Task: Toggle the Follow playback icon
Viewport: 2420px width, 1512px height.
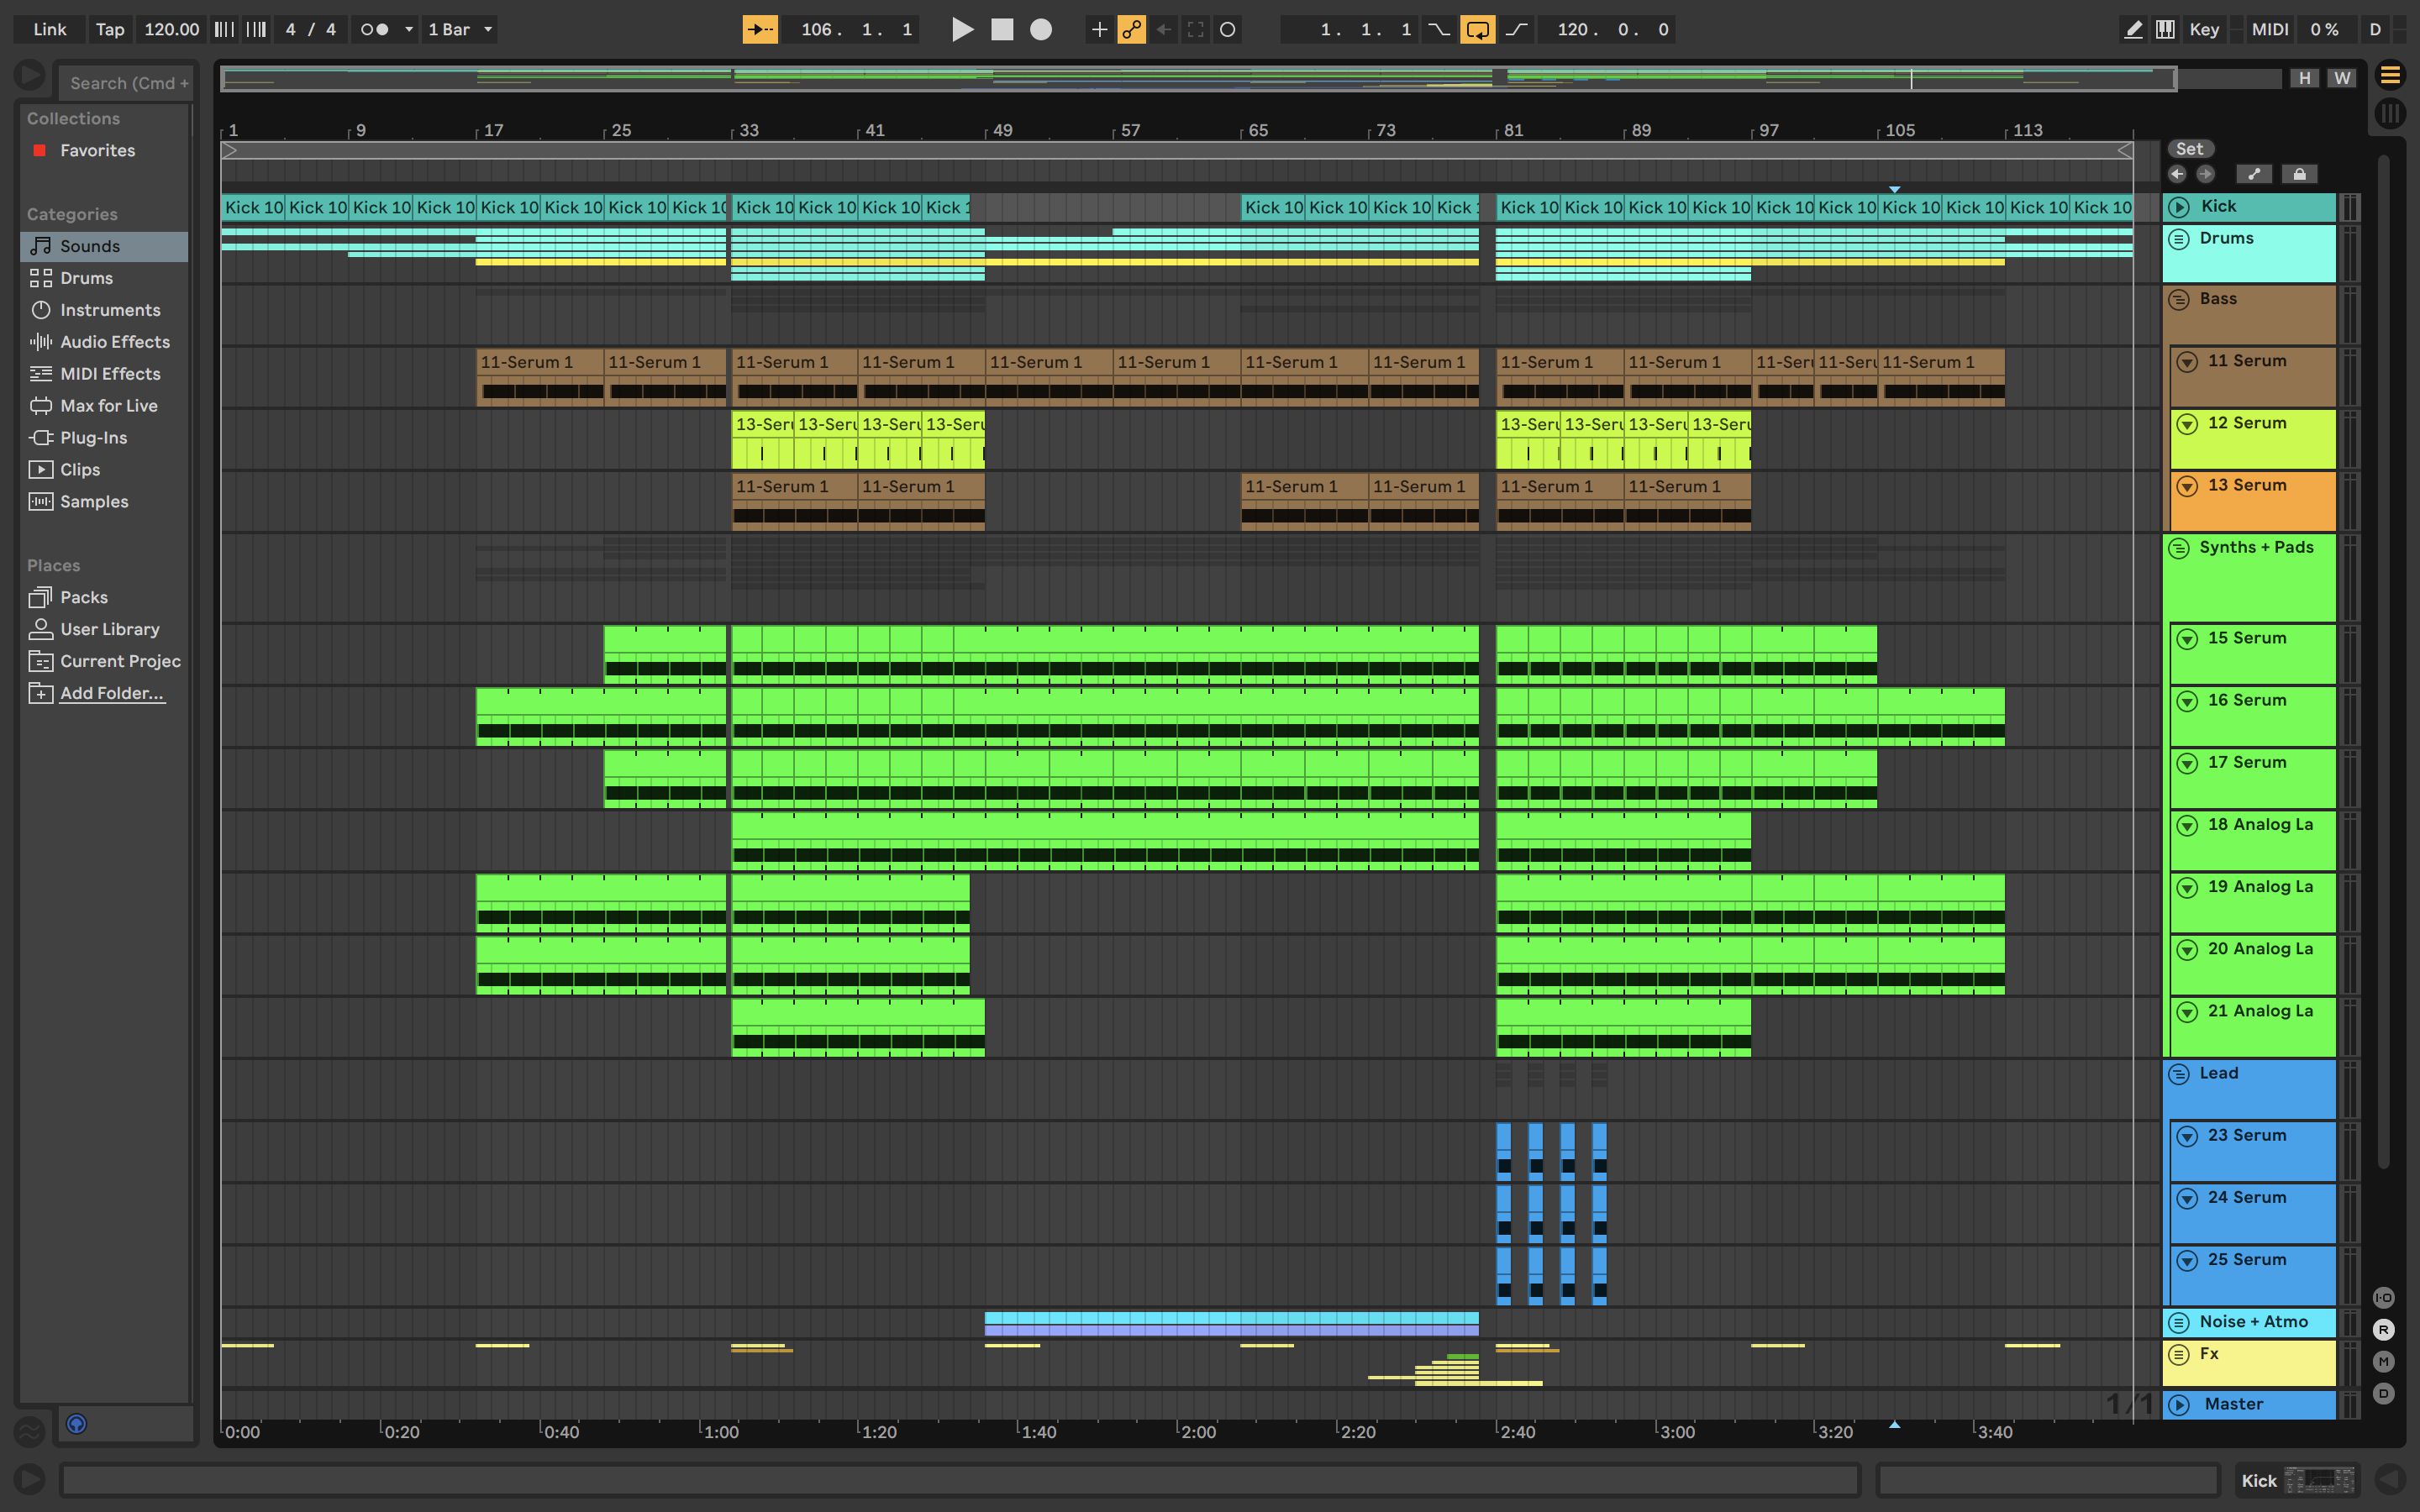Action: [760, 29]
